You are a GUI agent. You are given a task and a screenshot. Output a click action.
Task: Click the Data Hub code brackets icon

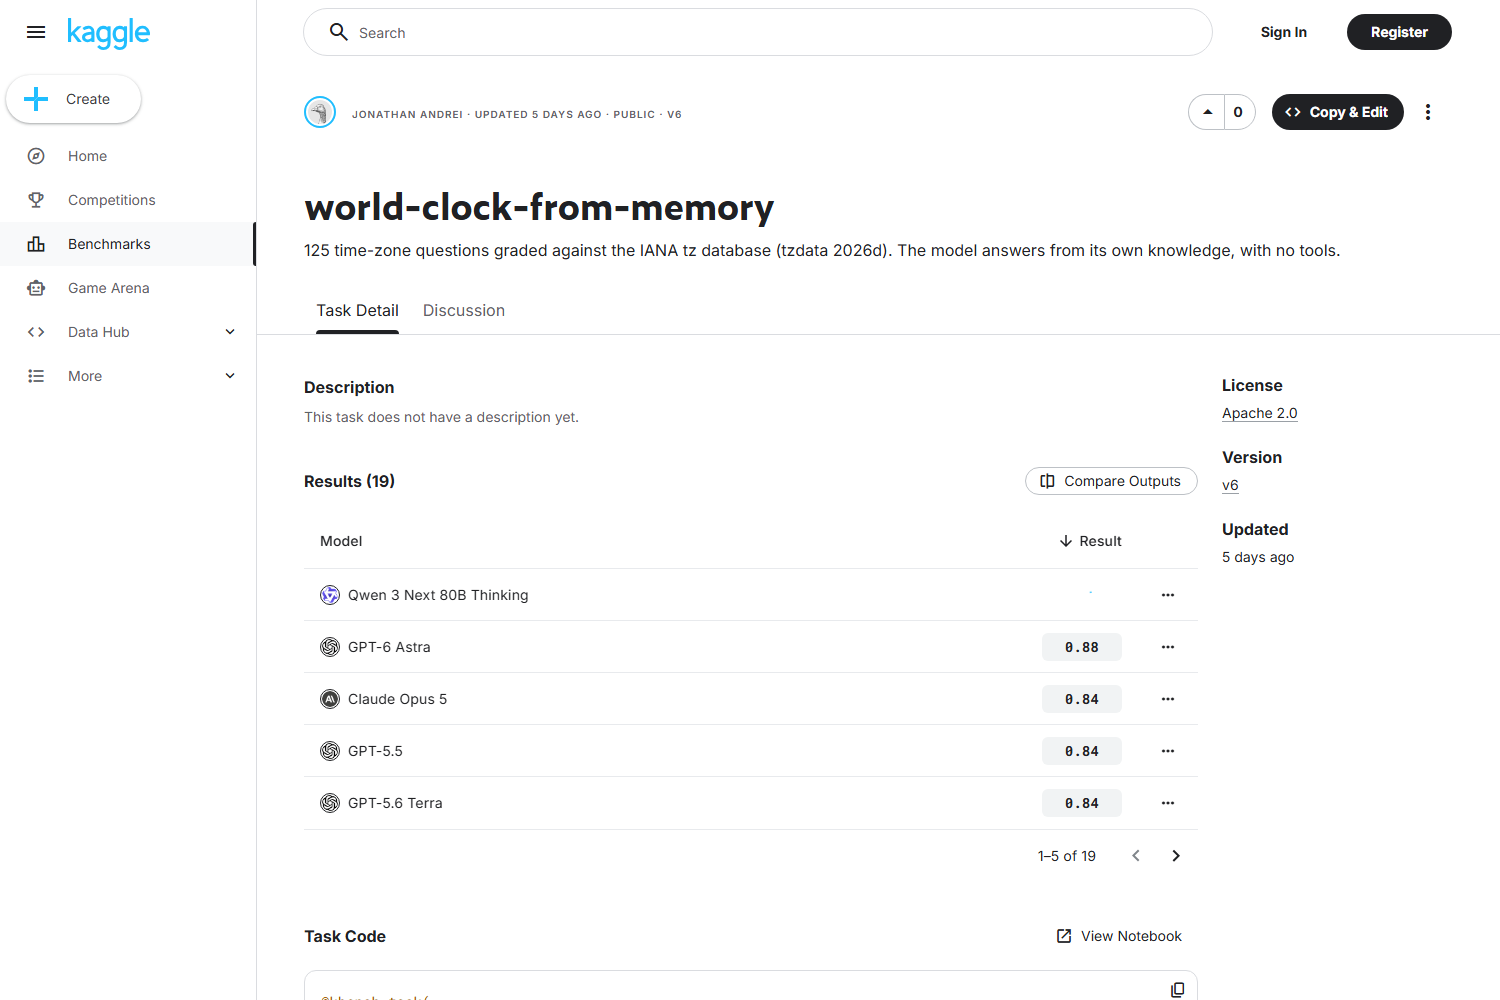tap(36, 332)
